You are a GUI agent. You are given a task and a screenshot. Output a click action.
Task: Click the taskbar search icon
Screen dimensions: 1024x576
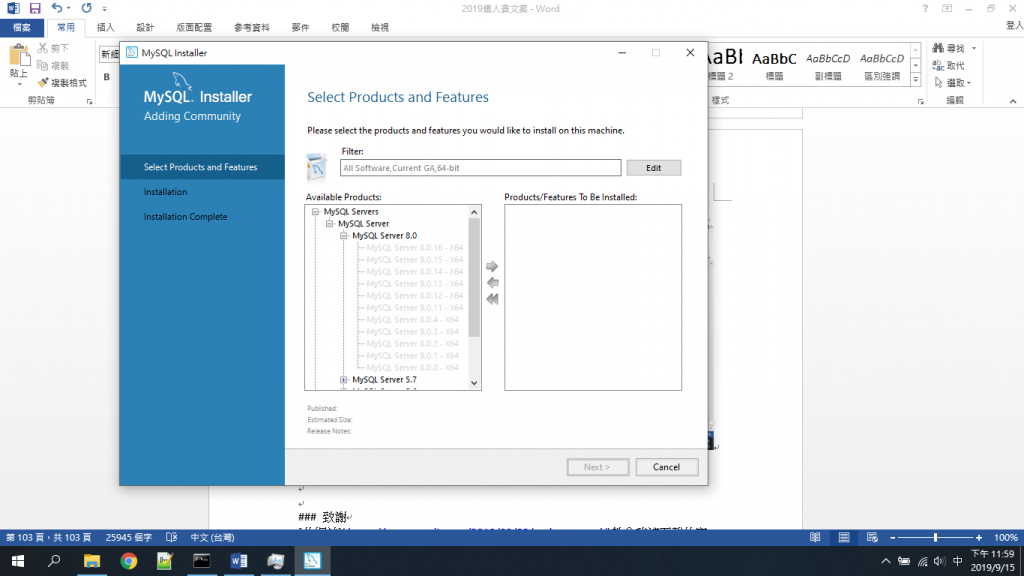[54, 561]
